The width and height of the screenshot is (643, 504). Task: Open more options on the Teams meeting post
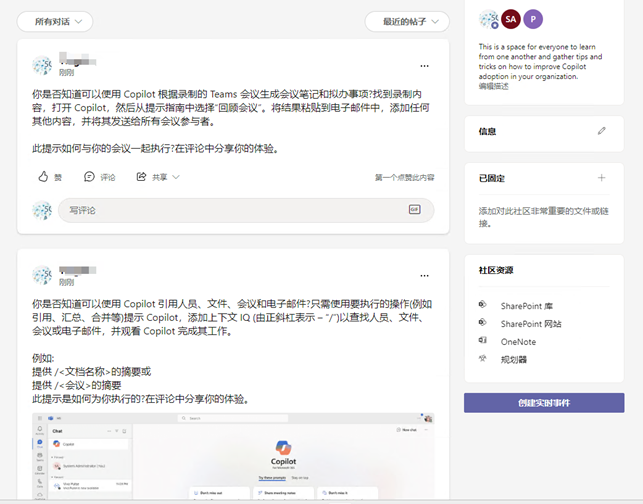424,66
